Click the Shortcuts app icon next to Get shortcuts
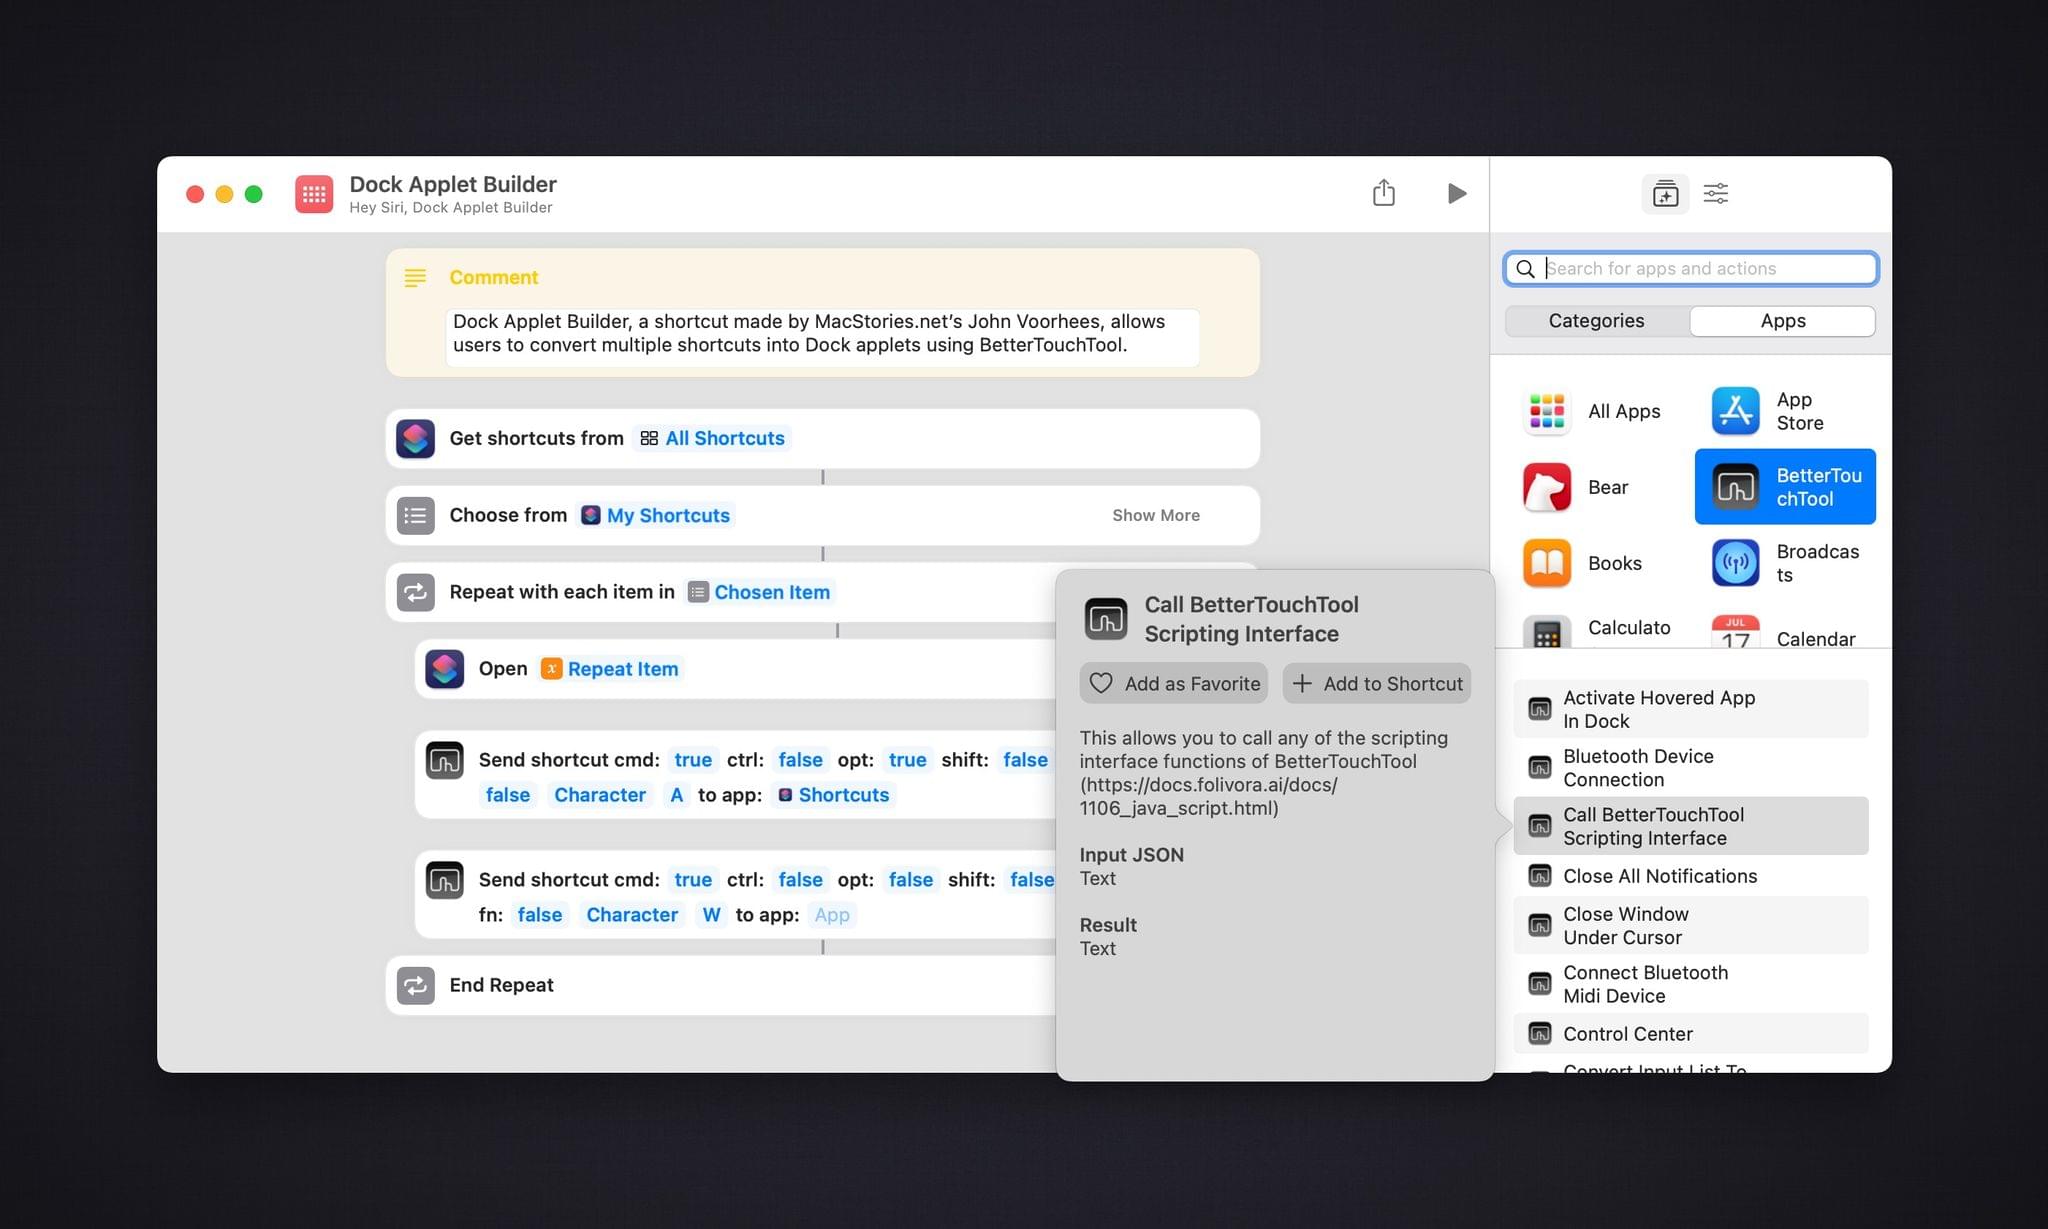2048x1229 pixels. click(x=417, y=437)
